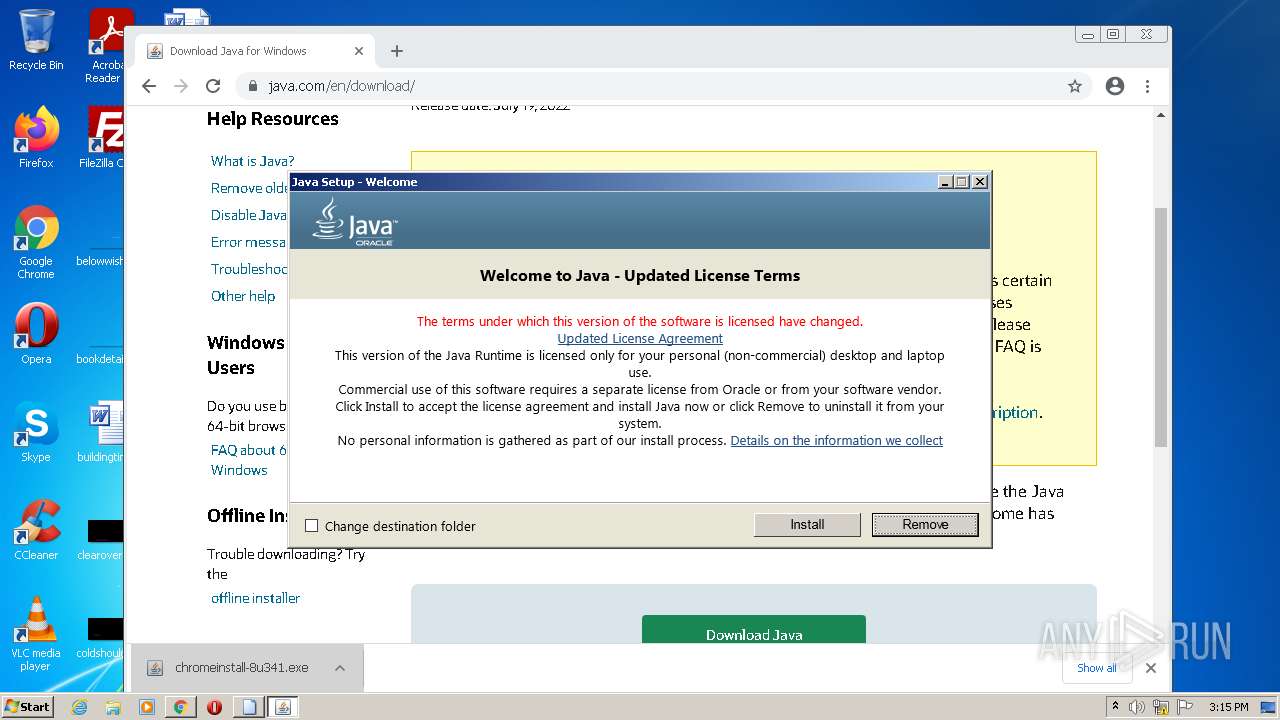Open the Disable Java help link
The width and height of the screenshot is (1280, 720).
click(249, 215)
